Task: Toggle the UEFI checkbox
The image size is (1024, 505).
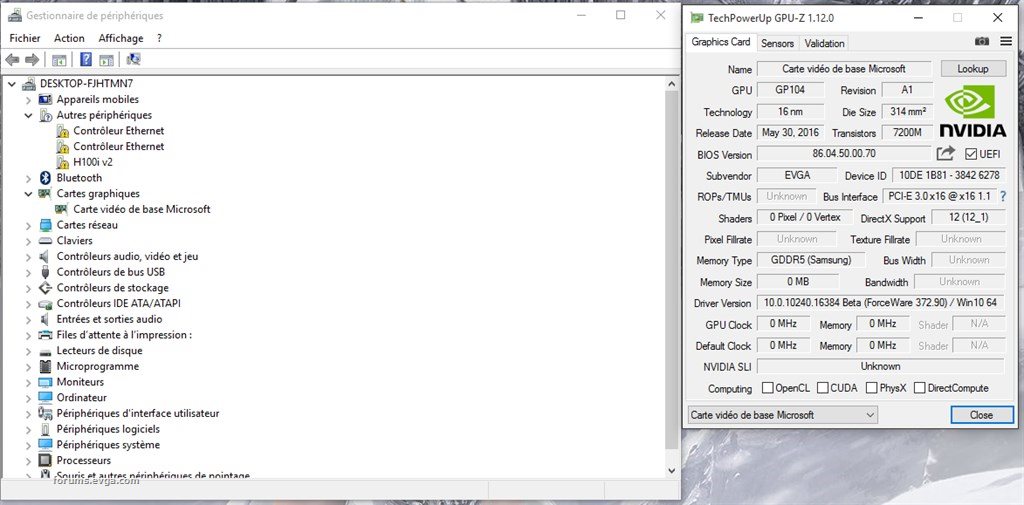Action: click(970, 154)
